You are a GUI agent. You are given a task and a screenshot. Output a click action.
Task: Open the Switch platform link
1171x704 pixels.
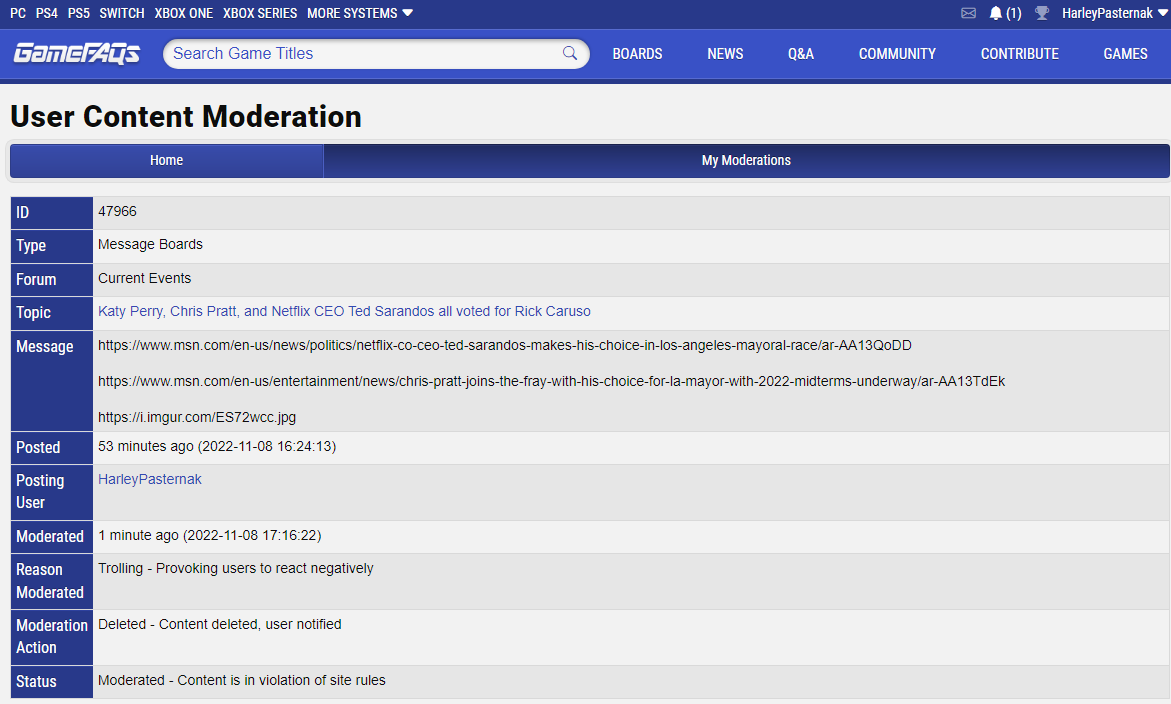tap(122, 13)
